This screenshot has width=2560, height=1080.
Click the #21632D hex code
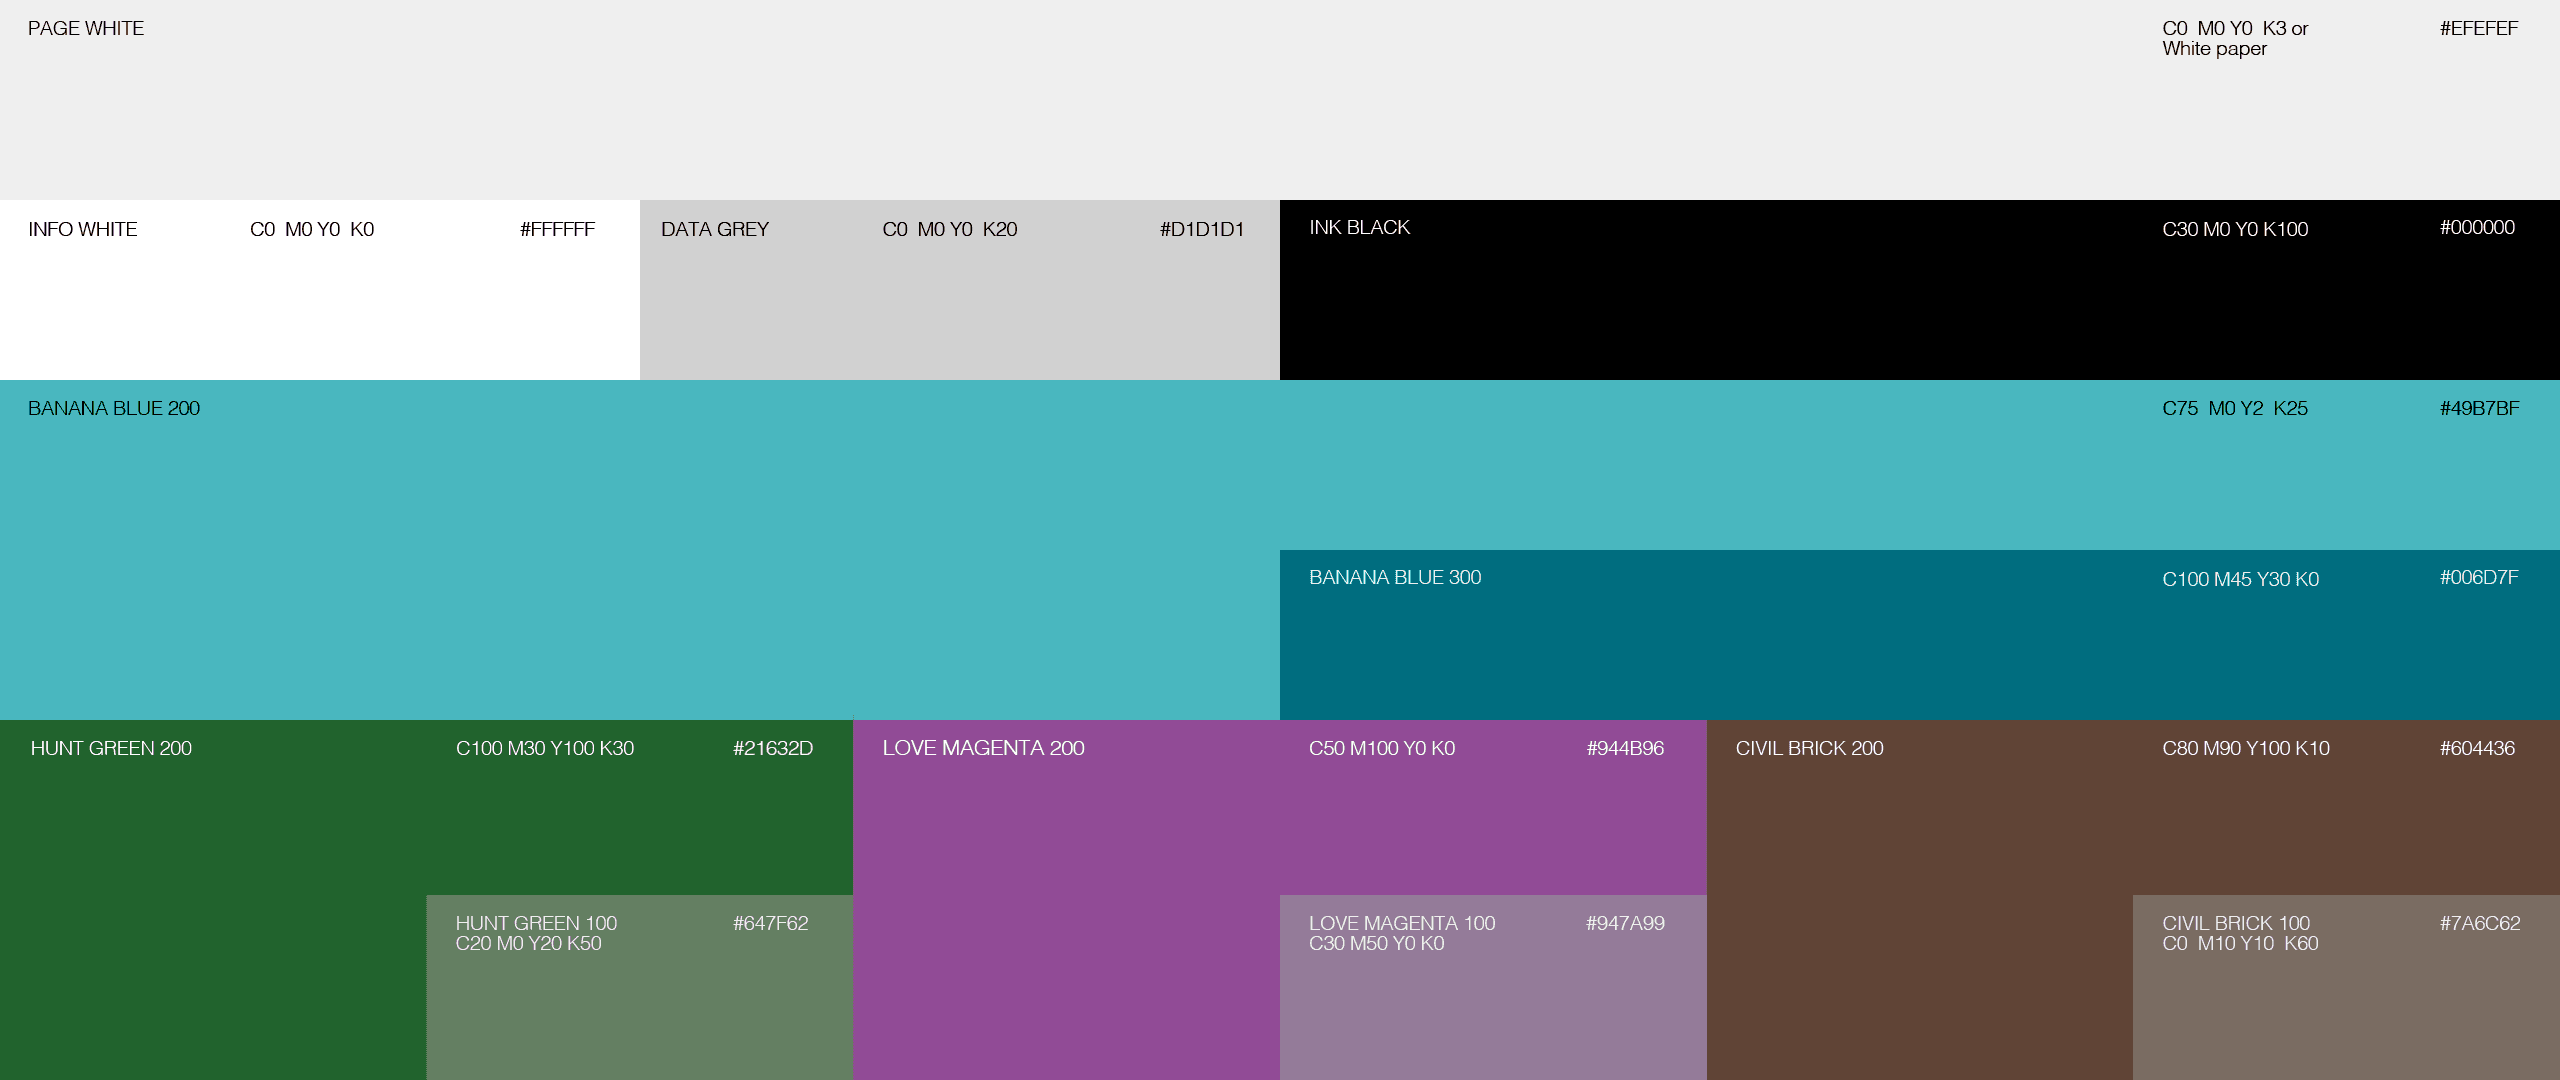[x=772, y=749]
